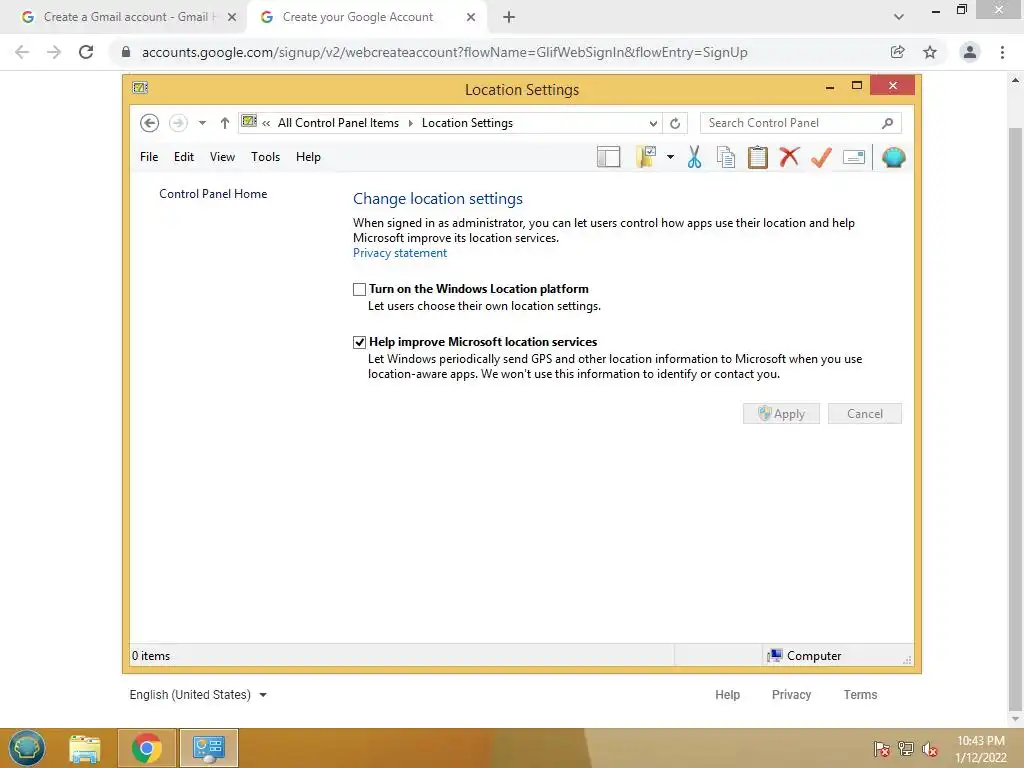Image resolution: width=1024 pixels, height=768 pixels.
Task: Open Control Panel Home link
Action: tap(213, 193)
